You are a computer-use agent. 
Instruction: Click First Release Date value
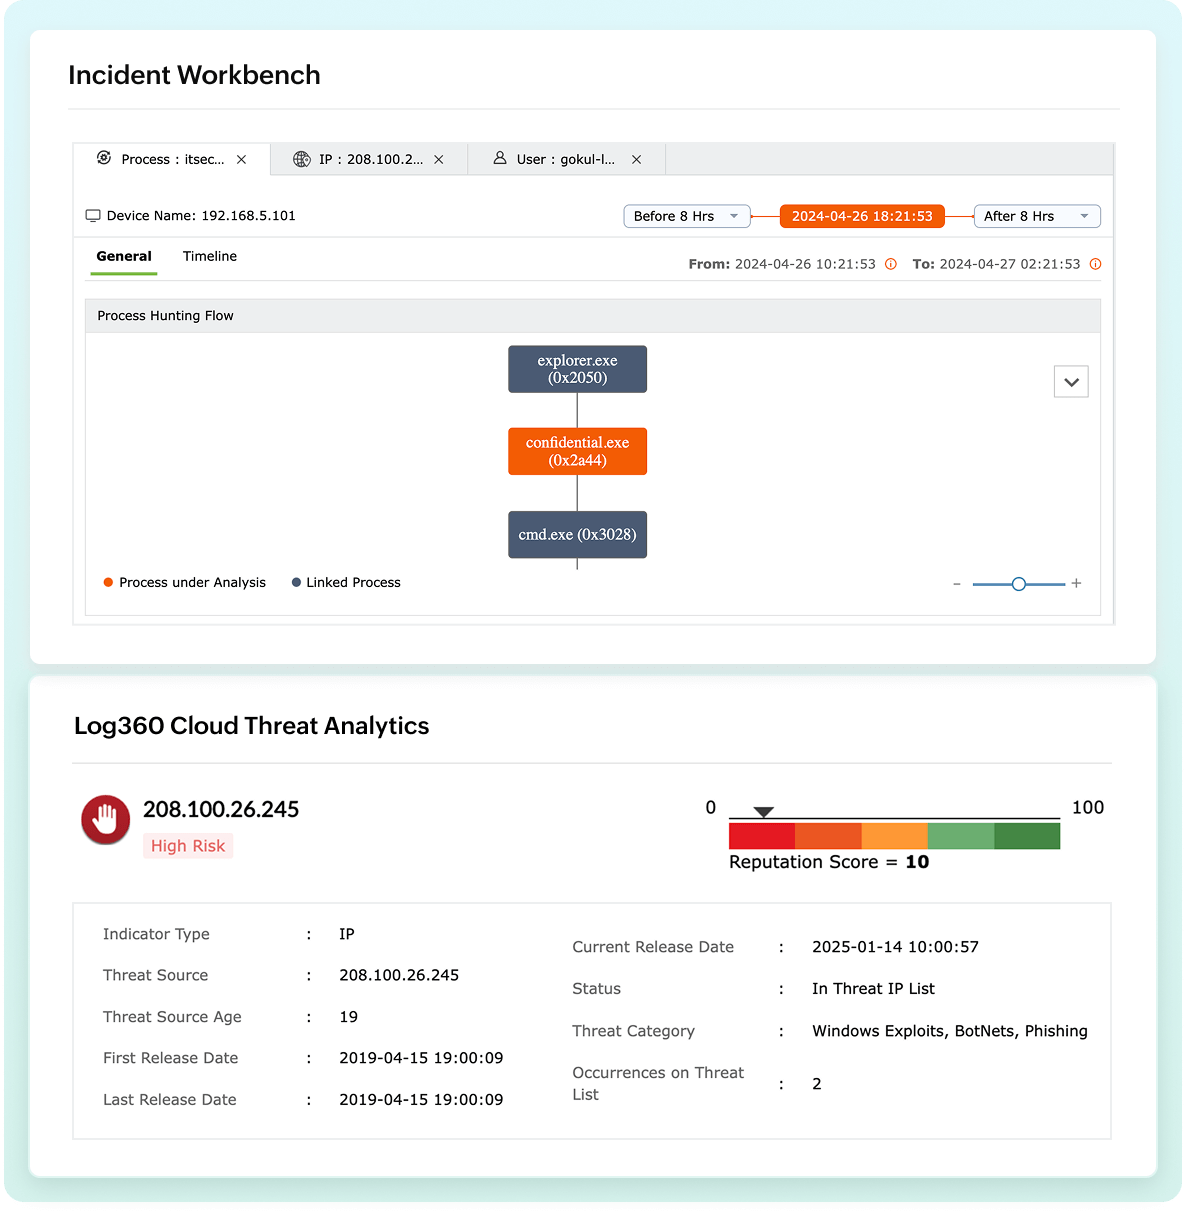click(421, 1058)
